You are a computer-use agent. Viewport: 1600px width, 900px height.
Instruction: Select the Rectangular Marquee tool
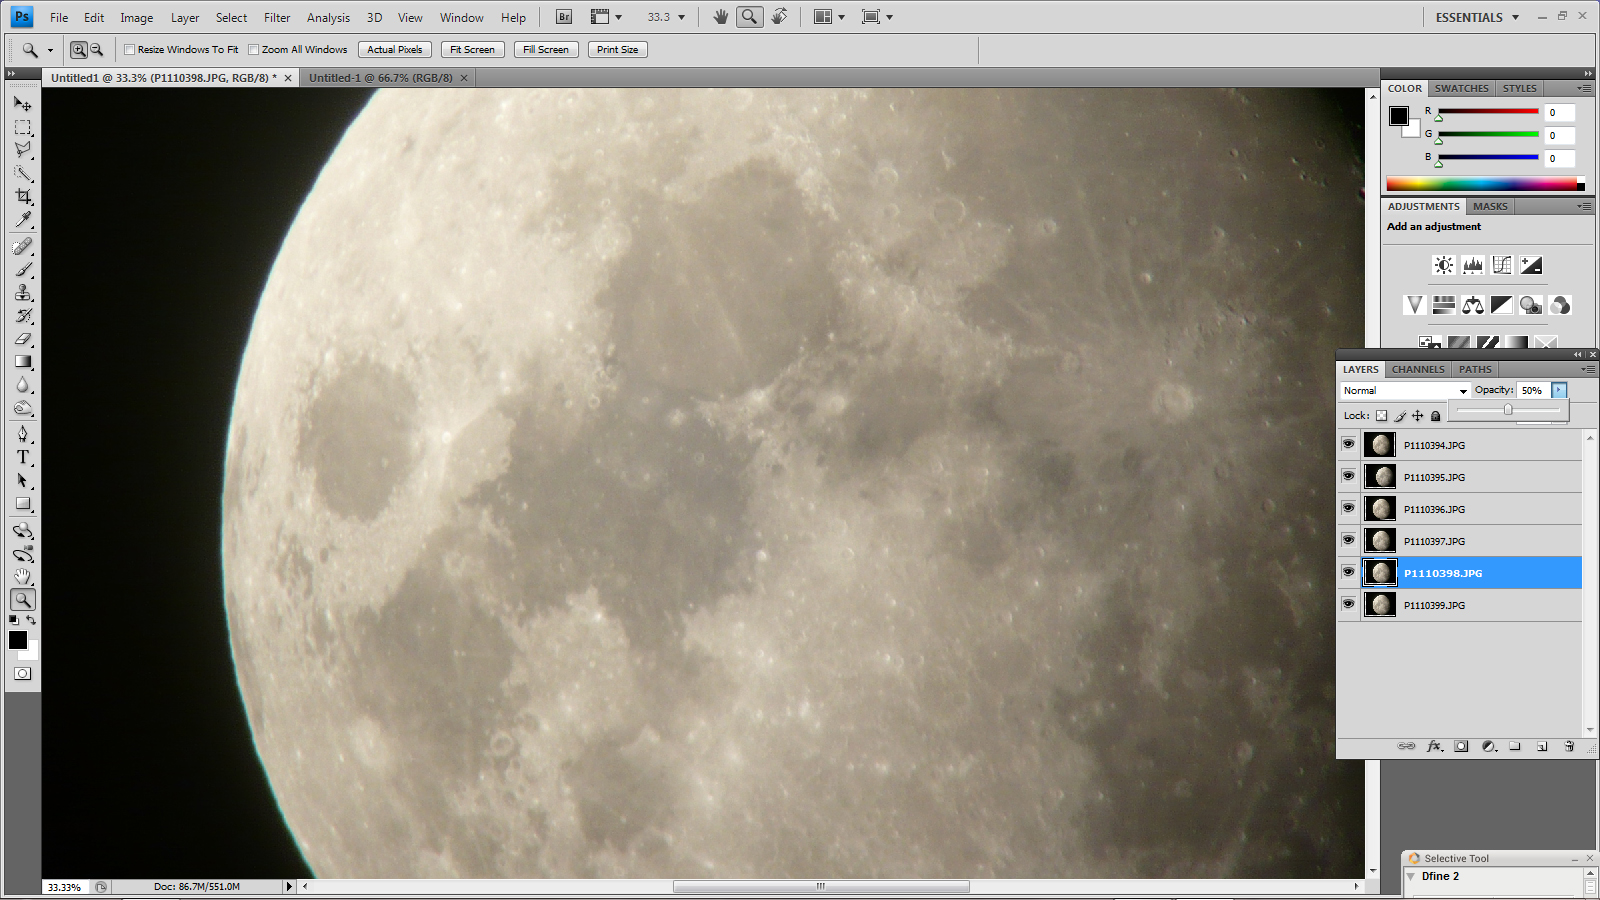click(x=23, y=127)
